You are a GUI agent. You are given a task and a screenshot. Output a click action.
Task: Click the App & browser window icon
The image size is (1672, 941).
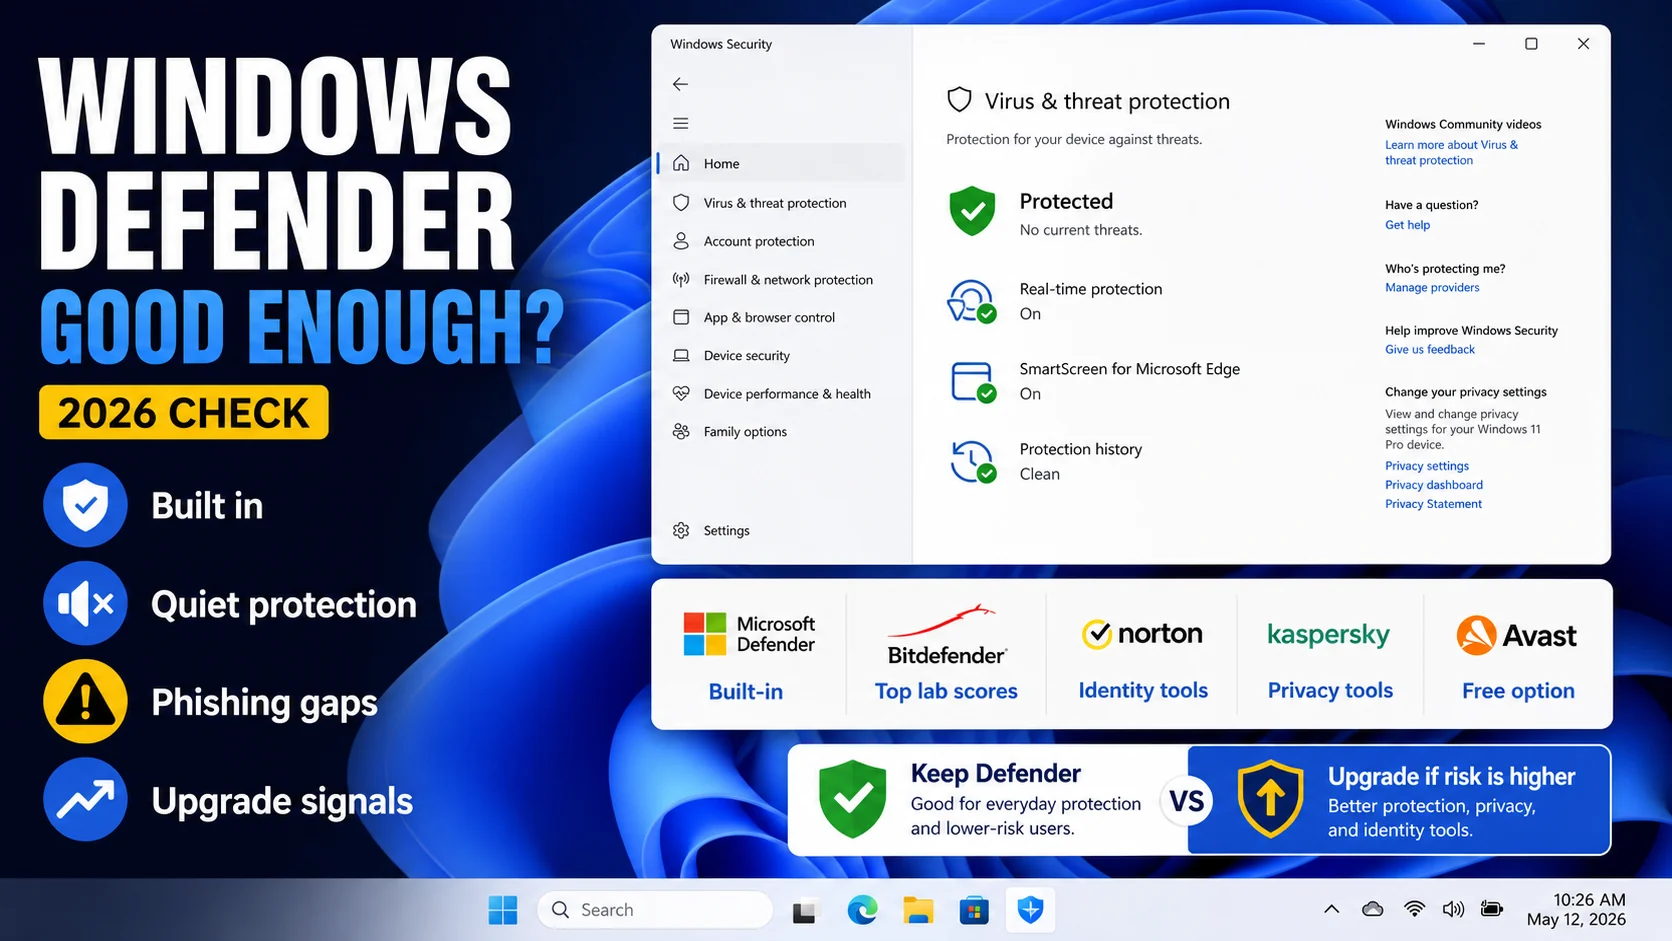pos(681,317)
